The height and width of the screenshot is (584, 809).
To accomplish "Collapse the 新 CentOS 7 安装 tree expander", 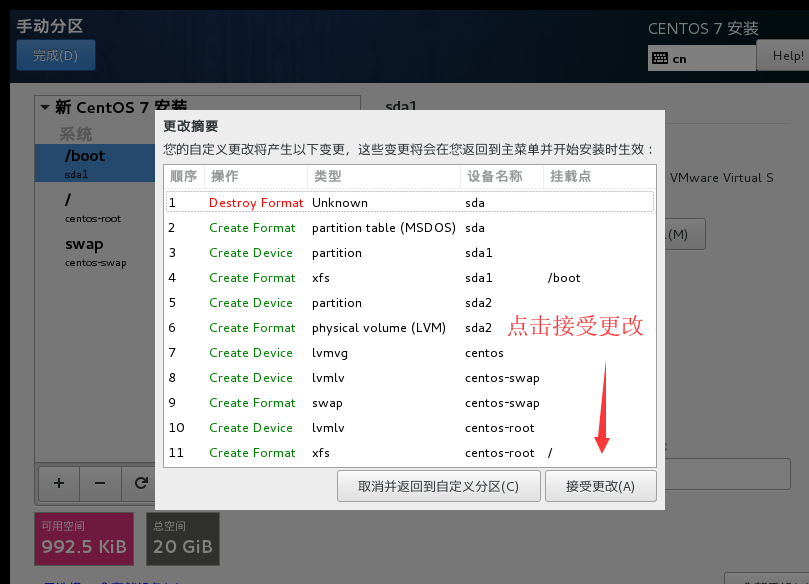I will [45, 107].
